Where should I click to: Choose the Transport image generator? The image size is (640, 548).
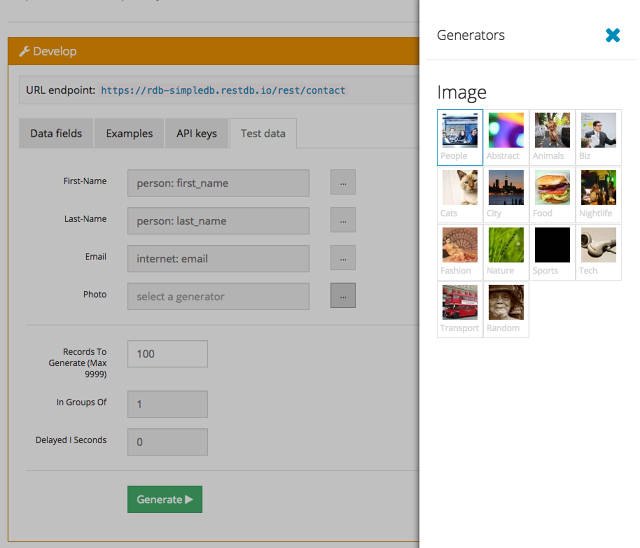460,309
